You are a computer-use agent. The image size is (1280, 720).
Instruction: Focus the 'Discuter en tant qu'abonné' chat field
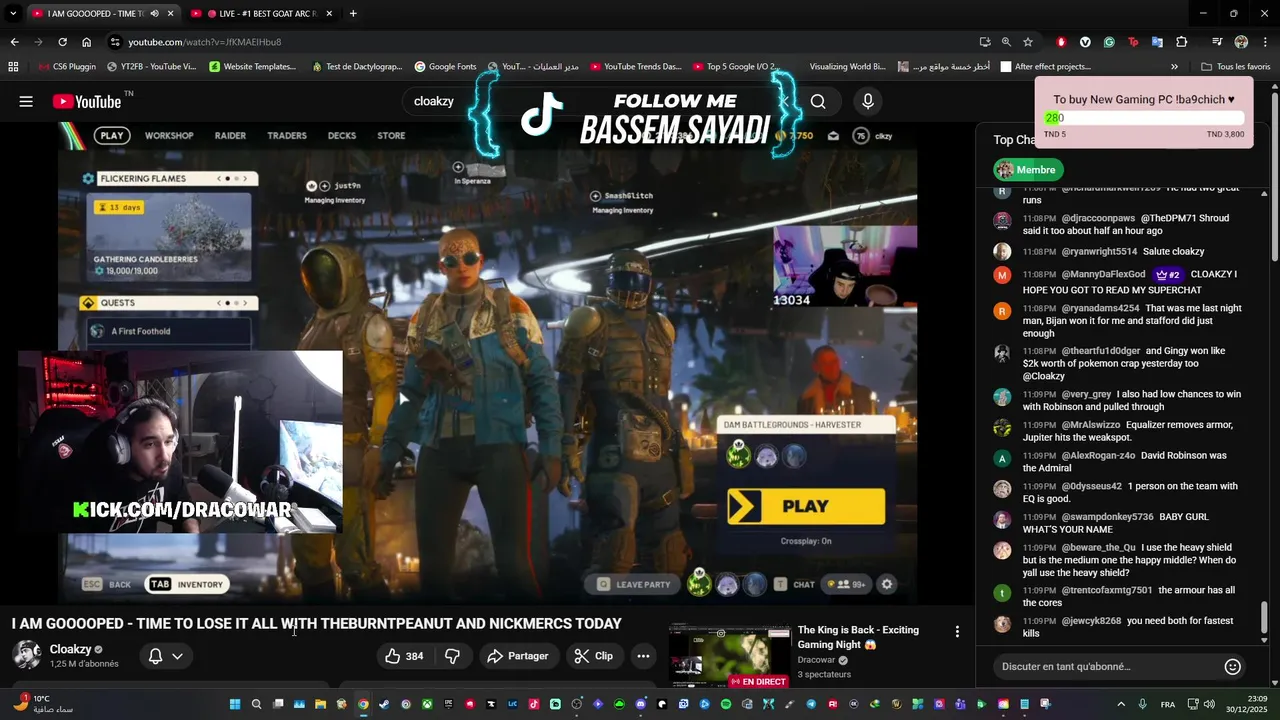(x=1107, y=666)
